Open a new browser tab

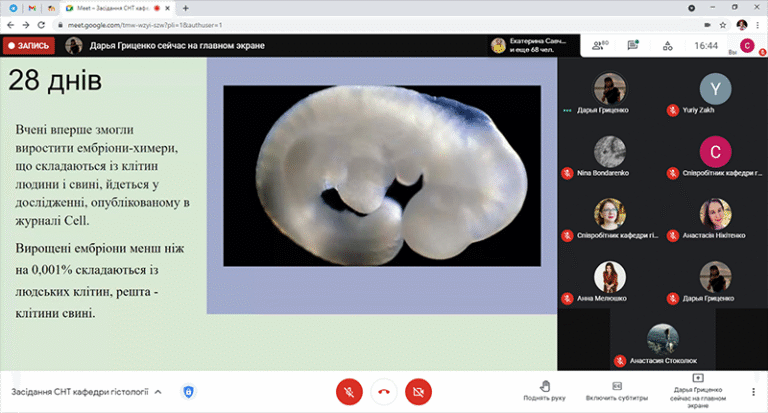click(186, 7)
